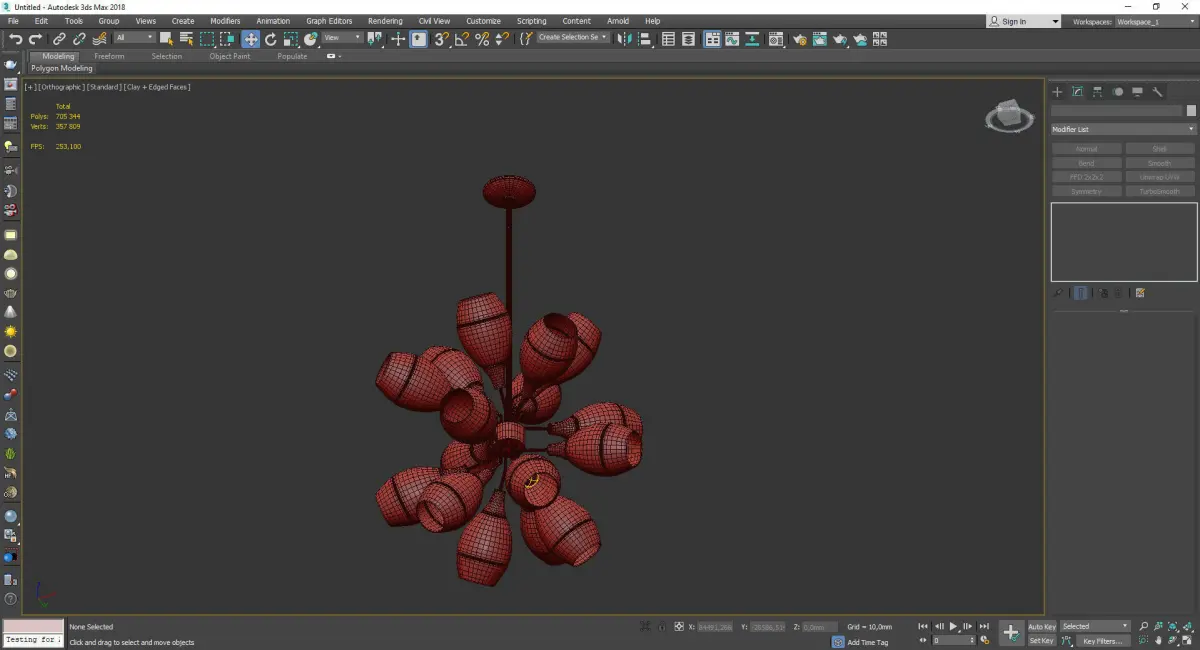Choose the Select and Rotate tool
Screen dimensions: 1200x650
pos(270,39)
